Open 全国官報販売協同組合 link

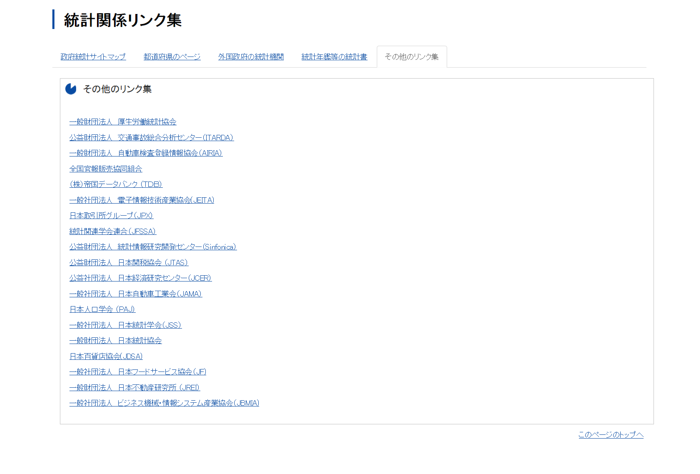tap(105, 169)
